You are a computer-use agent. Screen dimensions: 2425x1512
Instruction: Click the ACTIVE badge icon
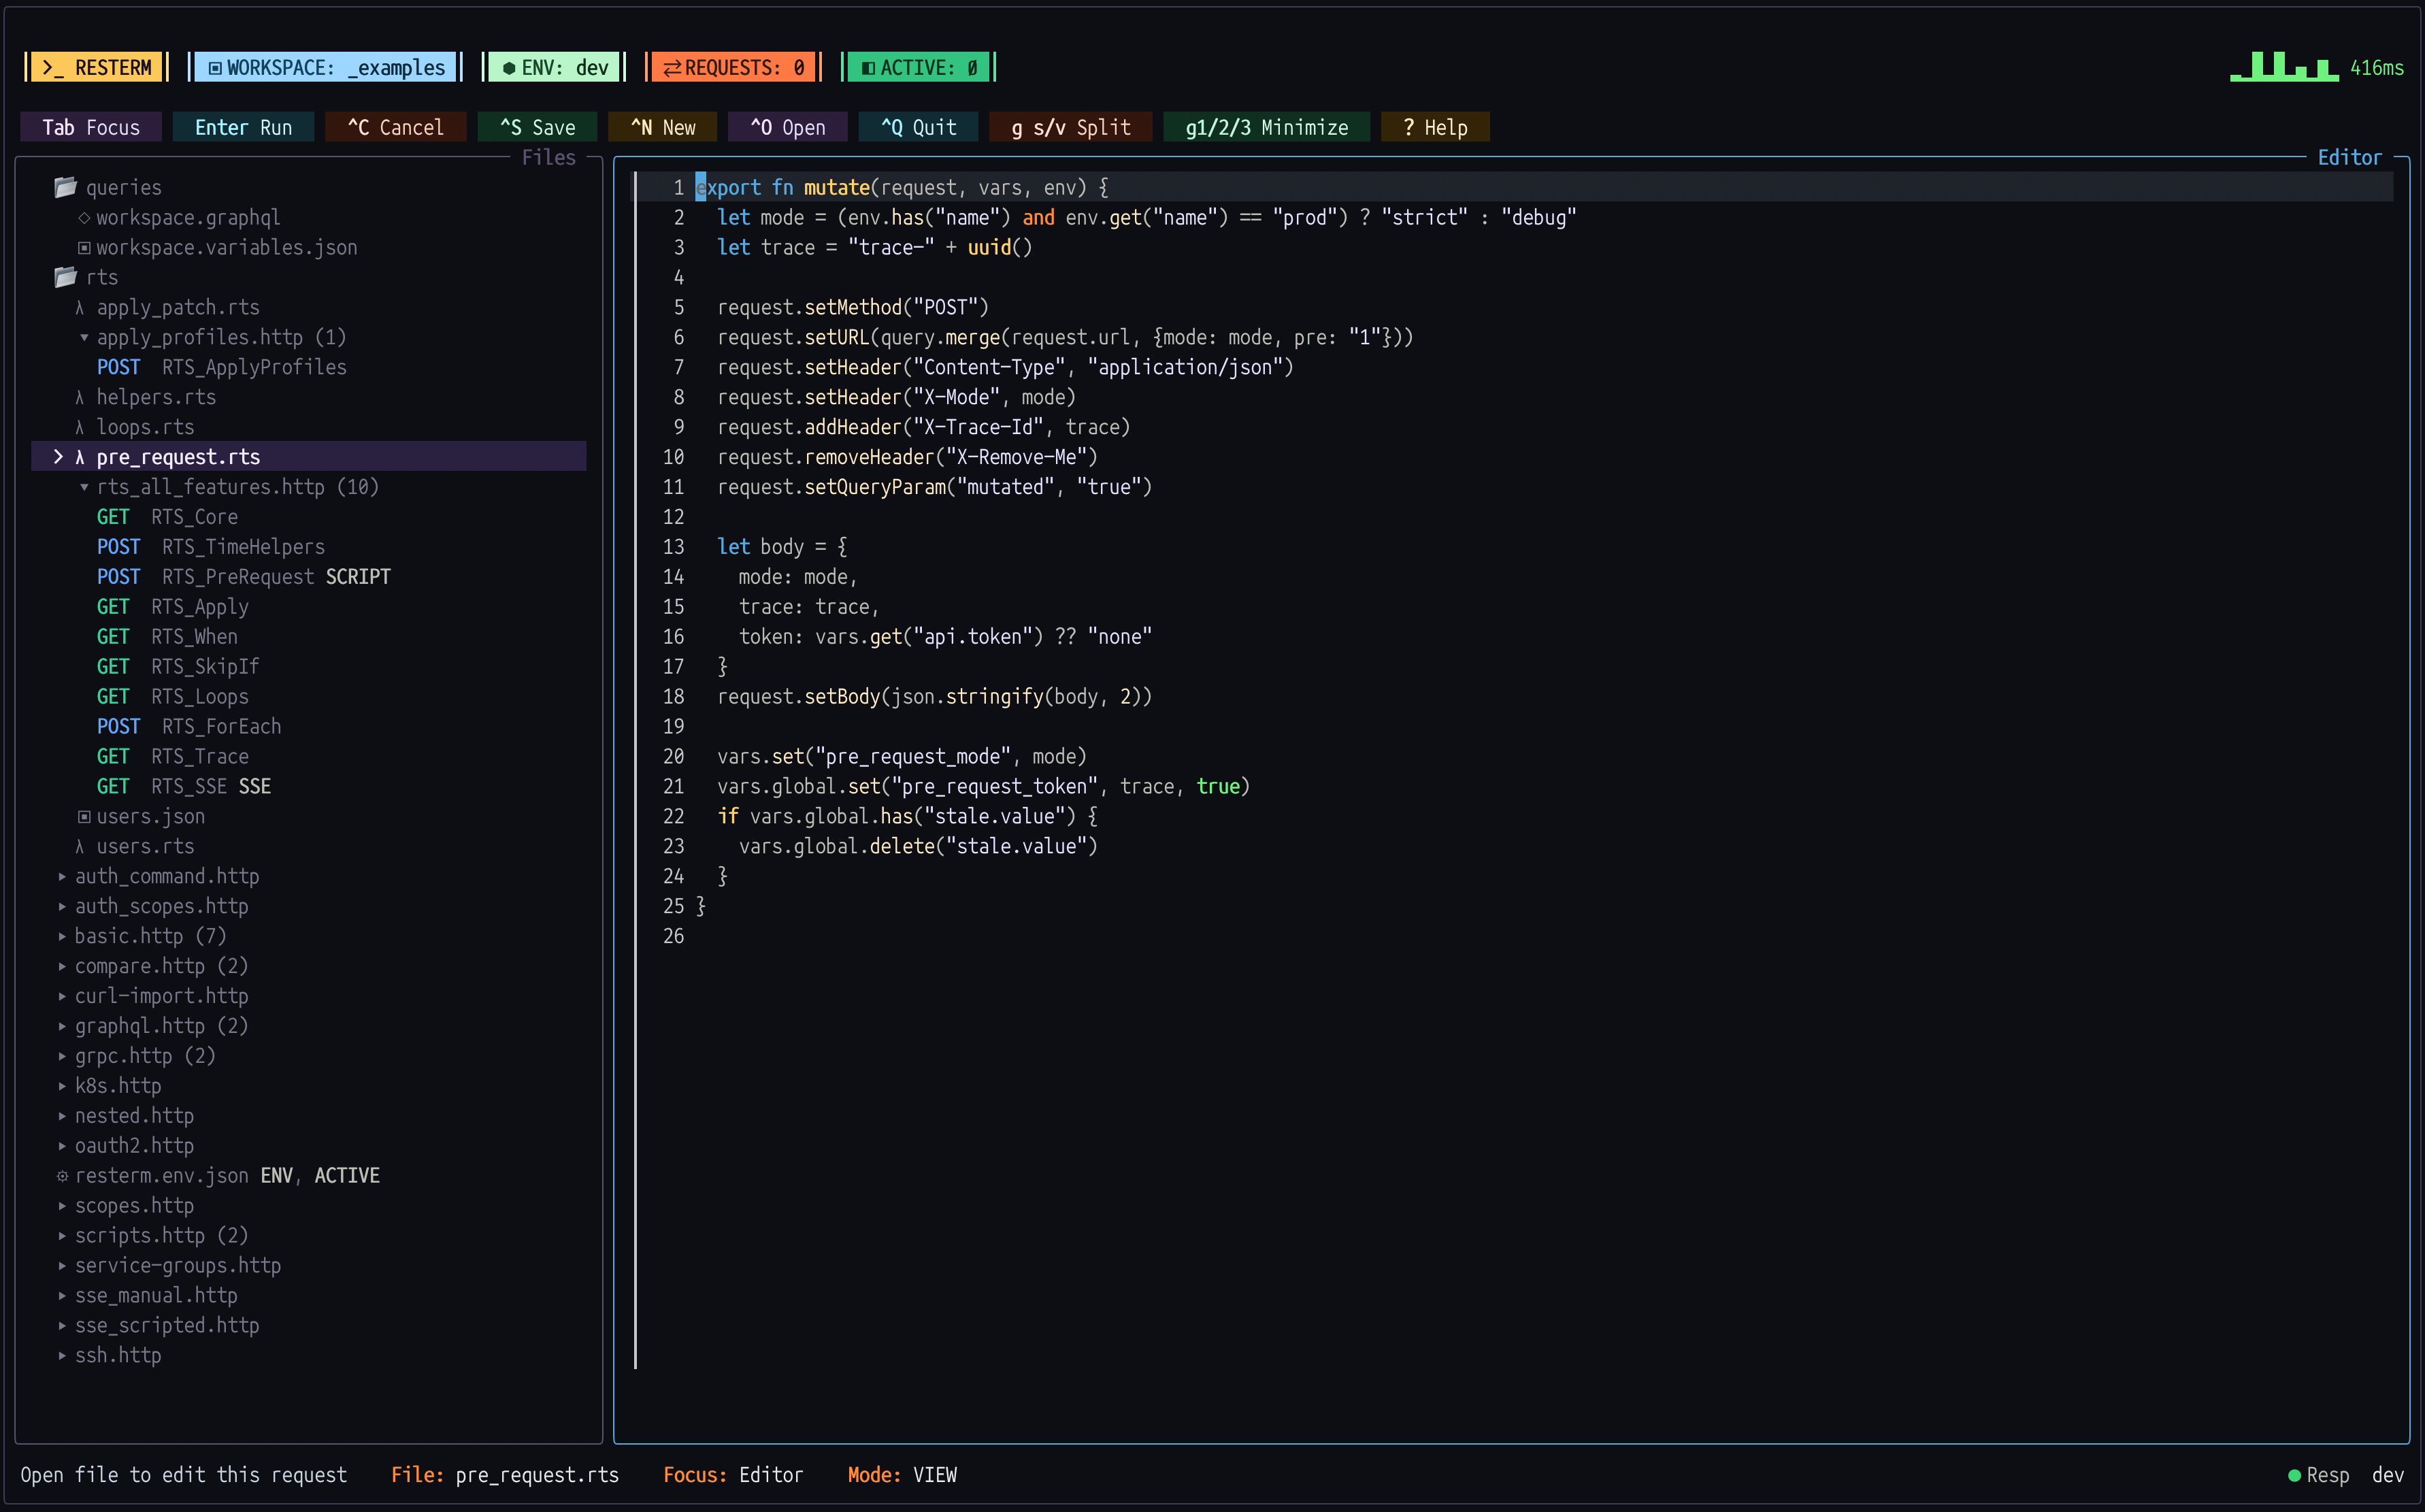(868, 68)
